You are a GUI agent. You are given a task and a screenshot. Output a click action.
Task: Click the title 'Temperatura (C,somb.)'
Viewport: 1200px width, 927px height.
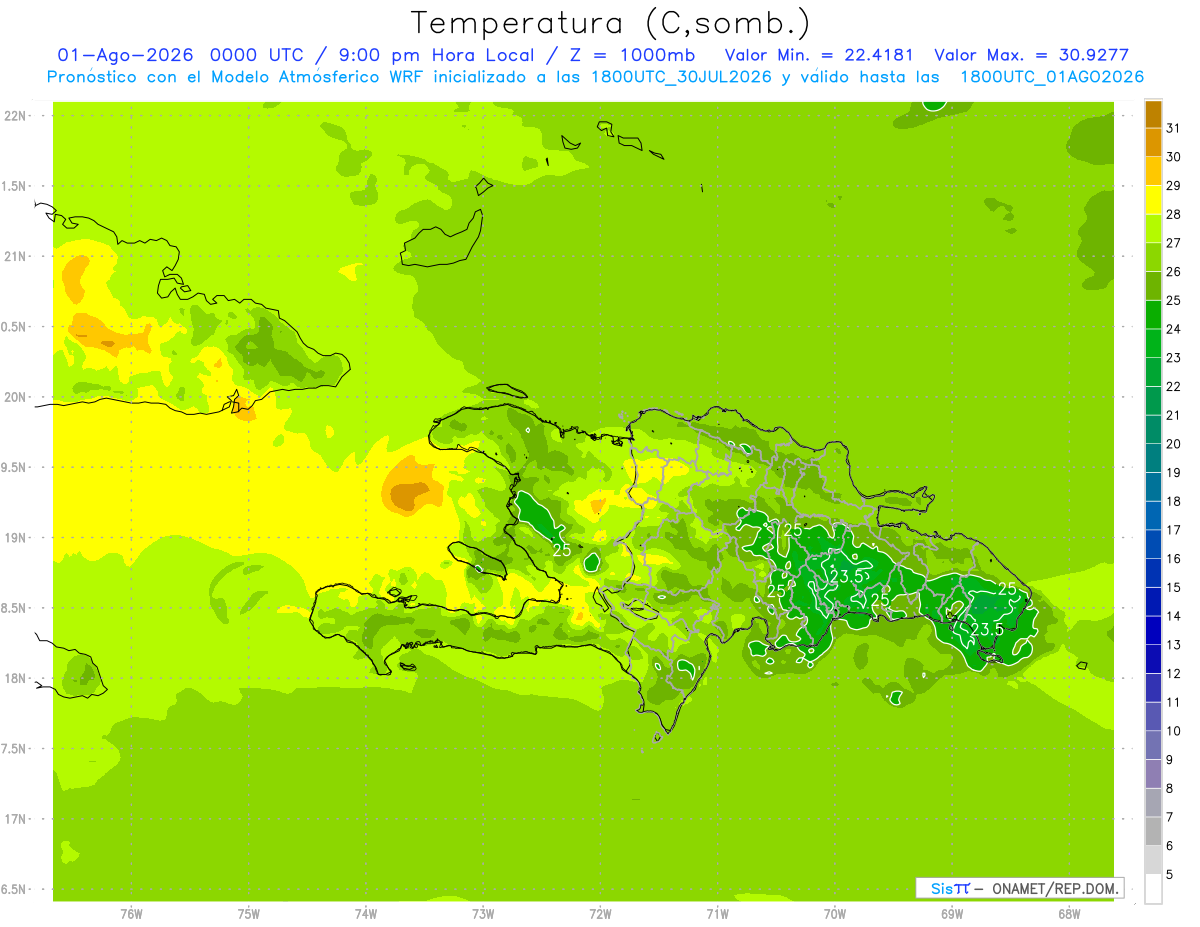click(611, 23)
